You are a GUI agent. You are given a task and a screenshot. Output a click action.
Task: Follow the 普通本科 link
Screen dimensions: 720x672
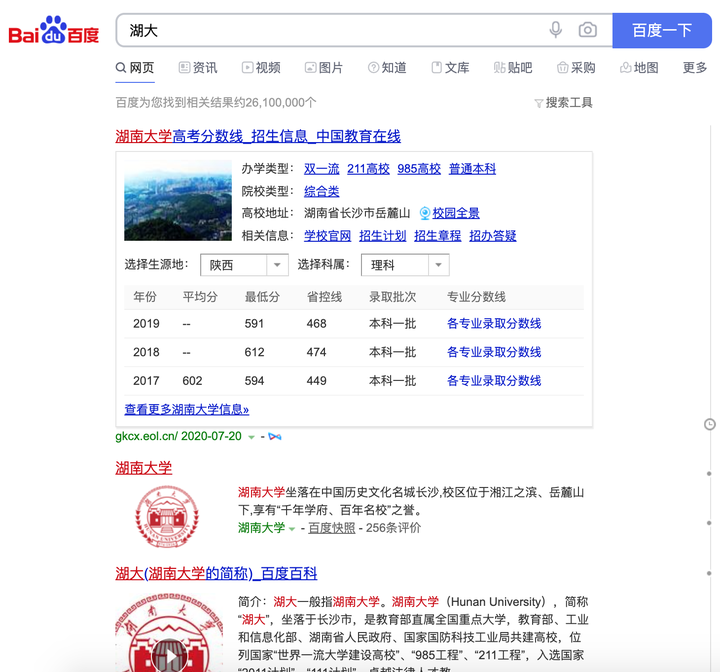[x=472, y=169]
